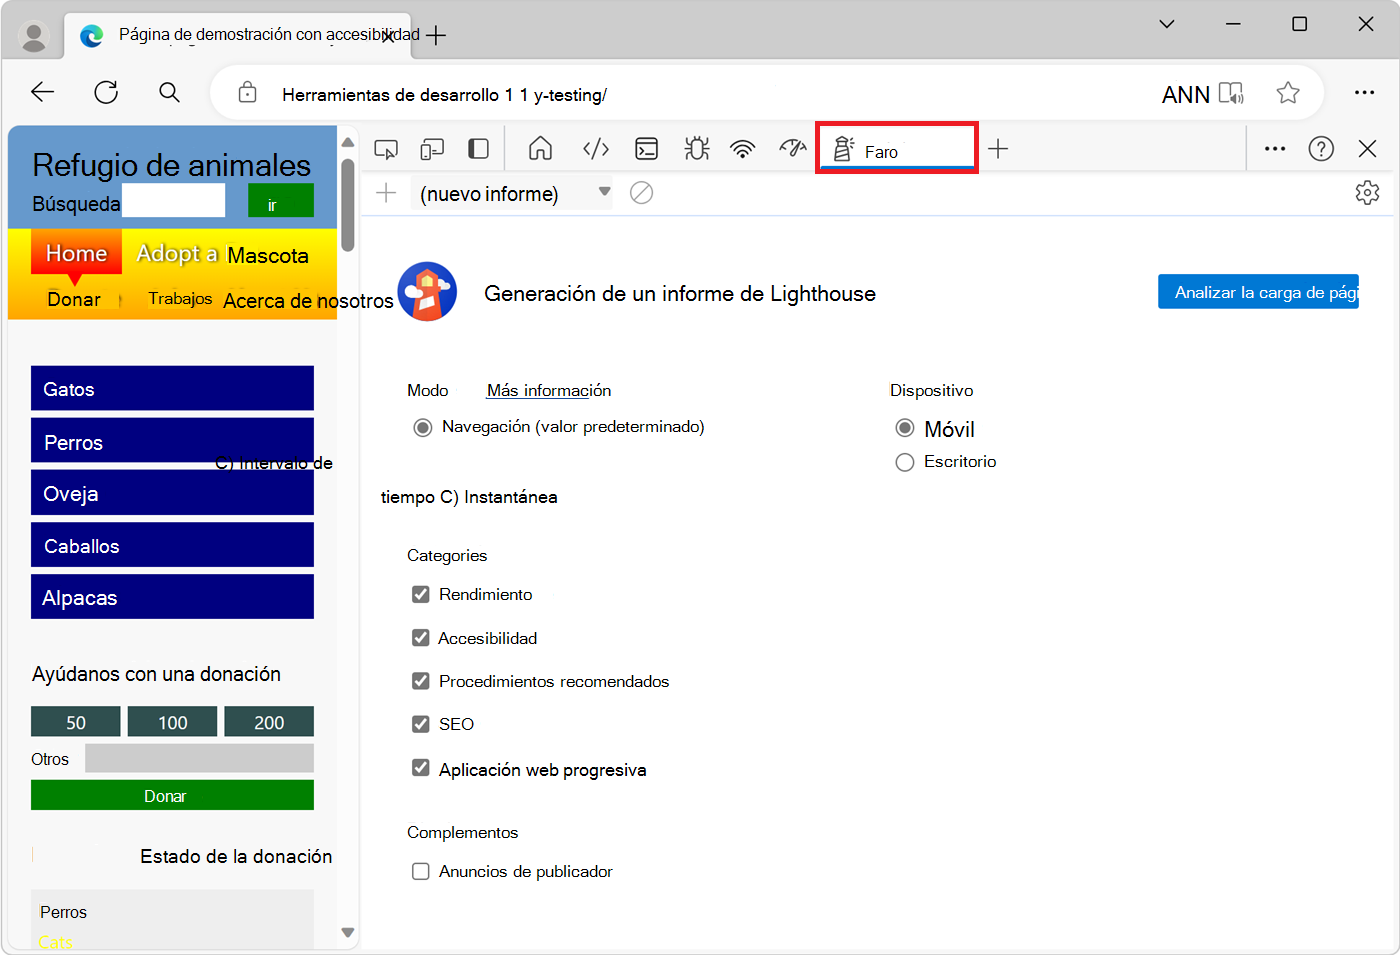
Task: Select the Inspect element tool
Action: click(x=386, y=148)
